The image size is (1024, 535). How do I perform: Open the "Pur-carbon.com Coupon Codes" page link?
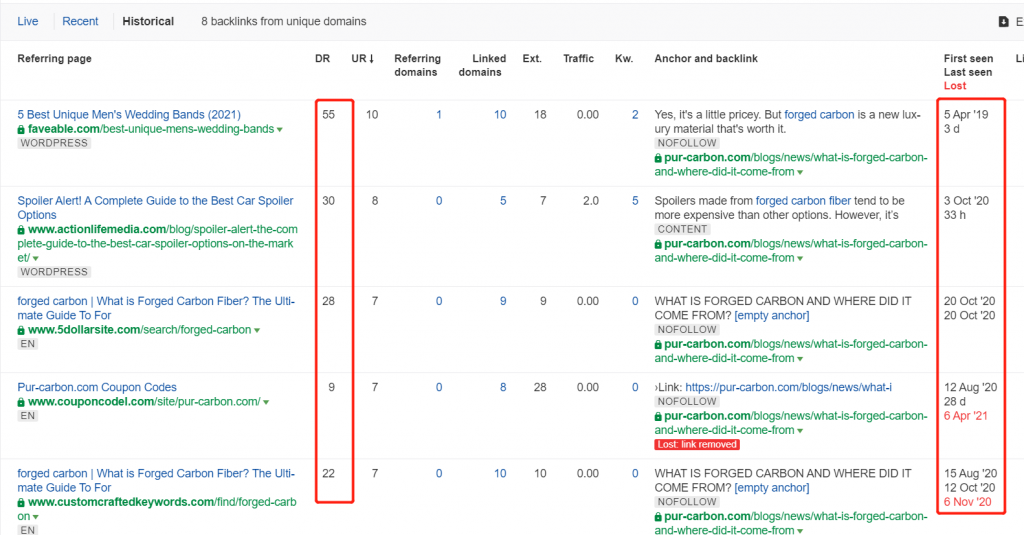click(x=97, y=387)
